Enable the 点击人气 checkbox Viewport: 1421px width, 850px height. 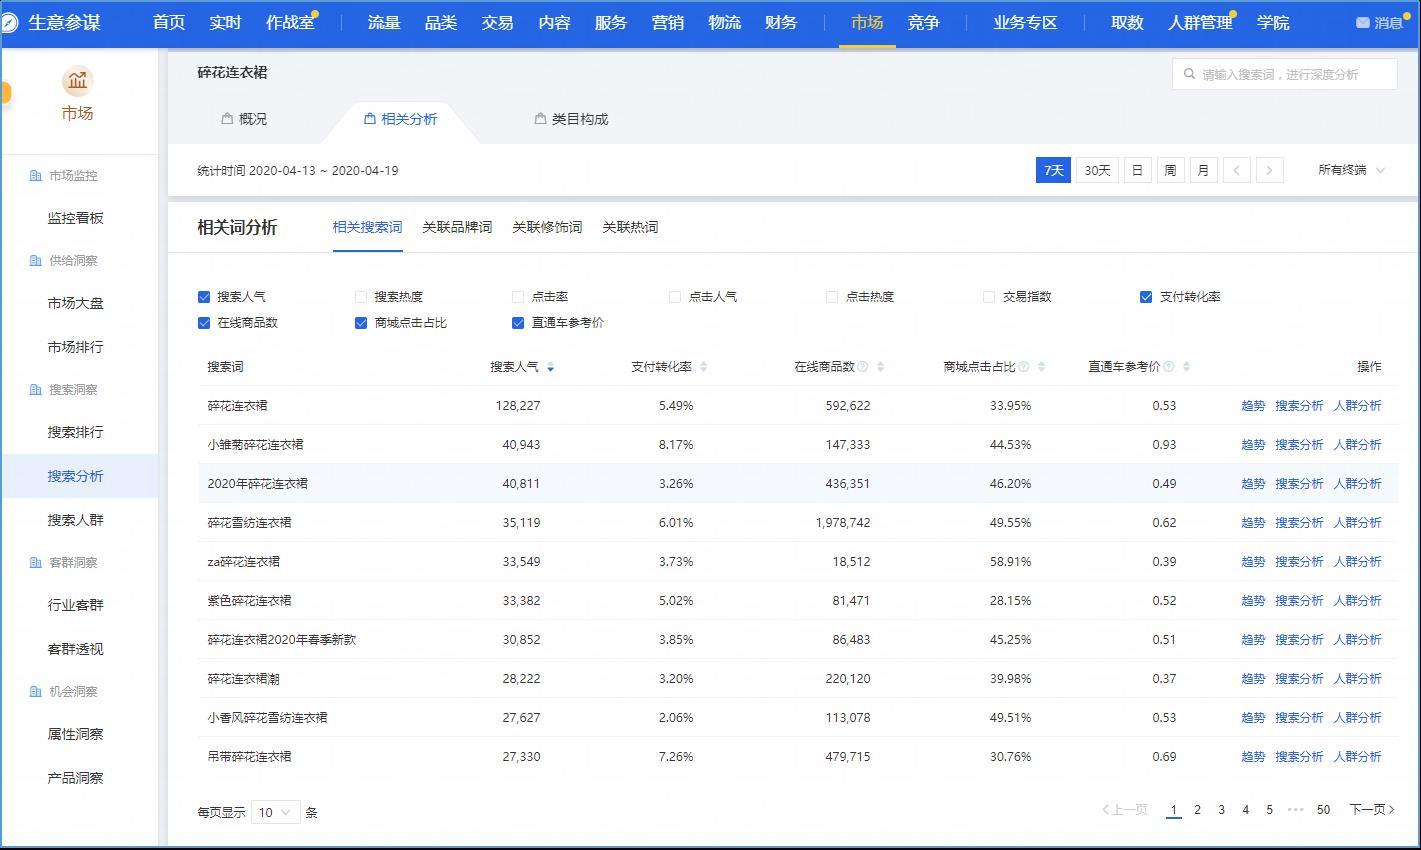click(x=675, y=297)
